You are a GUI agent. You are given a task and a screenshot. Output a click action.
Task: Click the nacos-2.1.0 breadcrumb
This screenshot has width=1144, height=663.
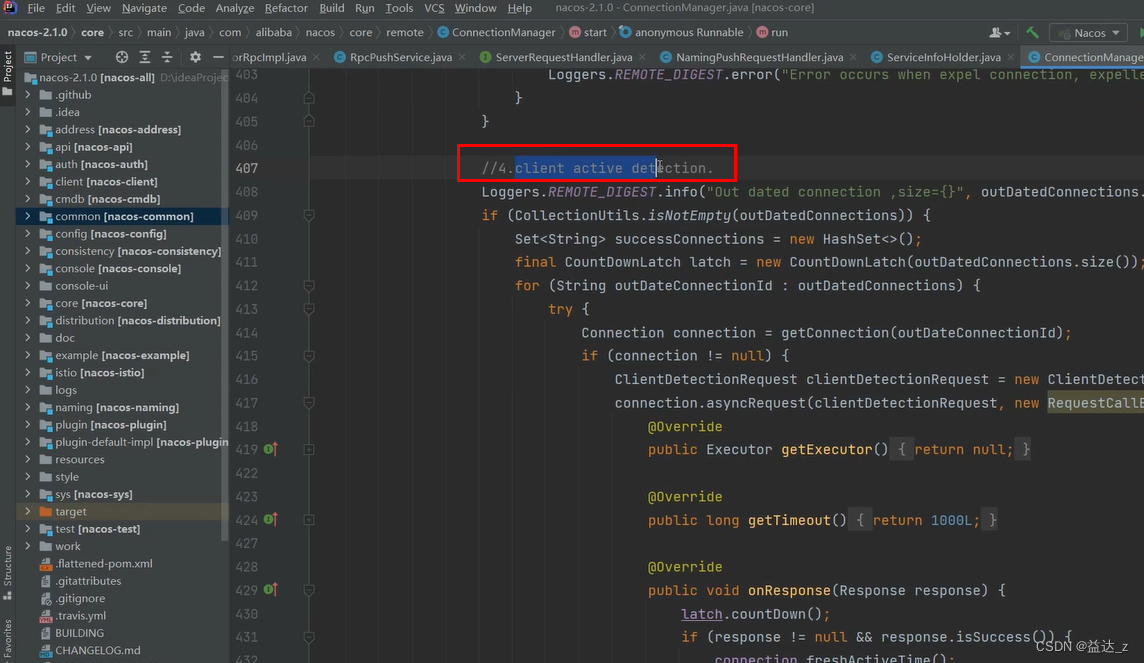(37, 33)
